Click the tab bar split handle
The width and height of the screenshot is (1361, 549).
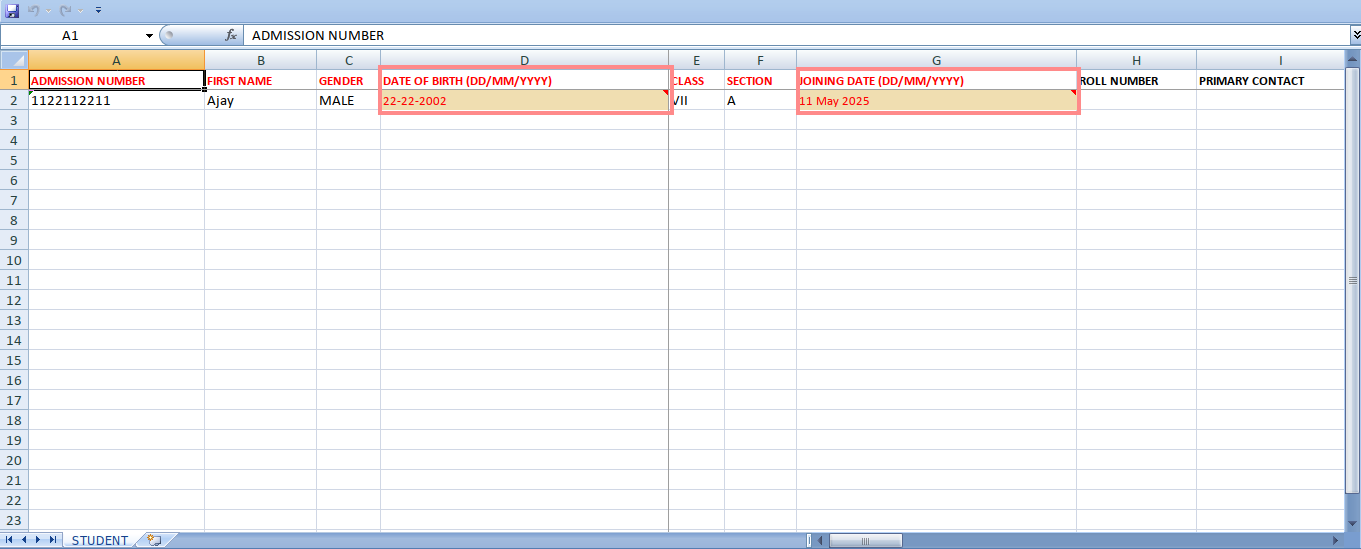coord(809,541)
